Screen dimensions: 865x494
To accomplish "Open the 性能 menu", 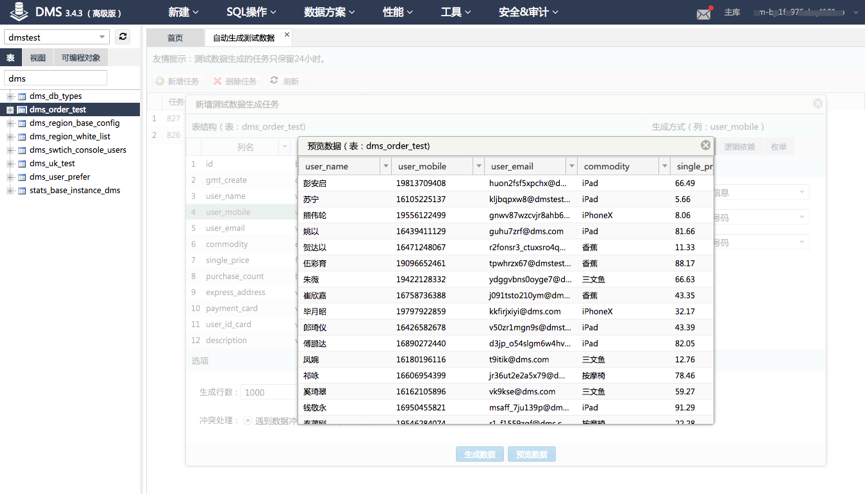I will pos(398,12).
